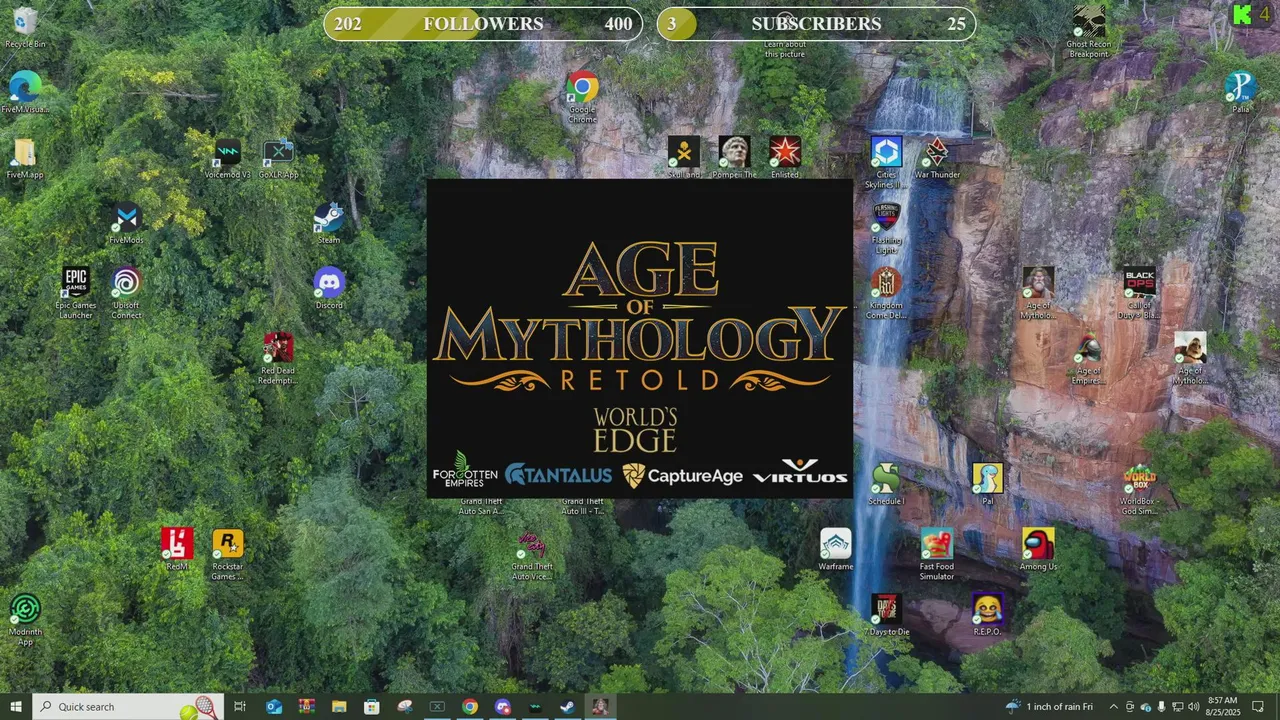Select the Age of Empires desktop icon

click(1088, 358)
